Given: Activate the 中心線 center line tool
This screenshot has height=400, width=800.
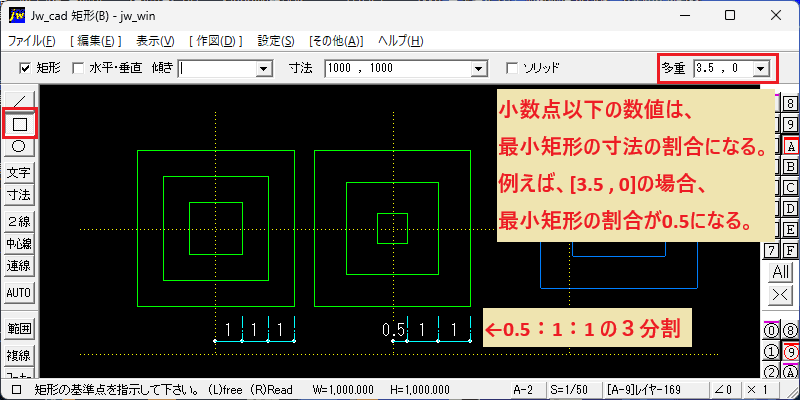Looking at the screenshot, I should [x=19, y=244].
